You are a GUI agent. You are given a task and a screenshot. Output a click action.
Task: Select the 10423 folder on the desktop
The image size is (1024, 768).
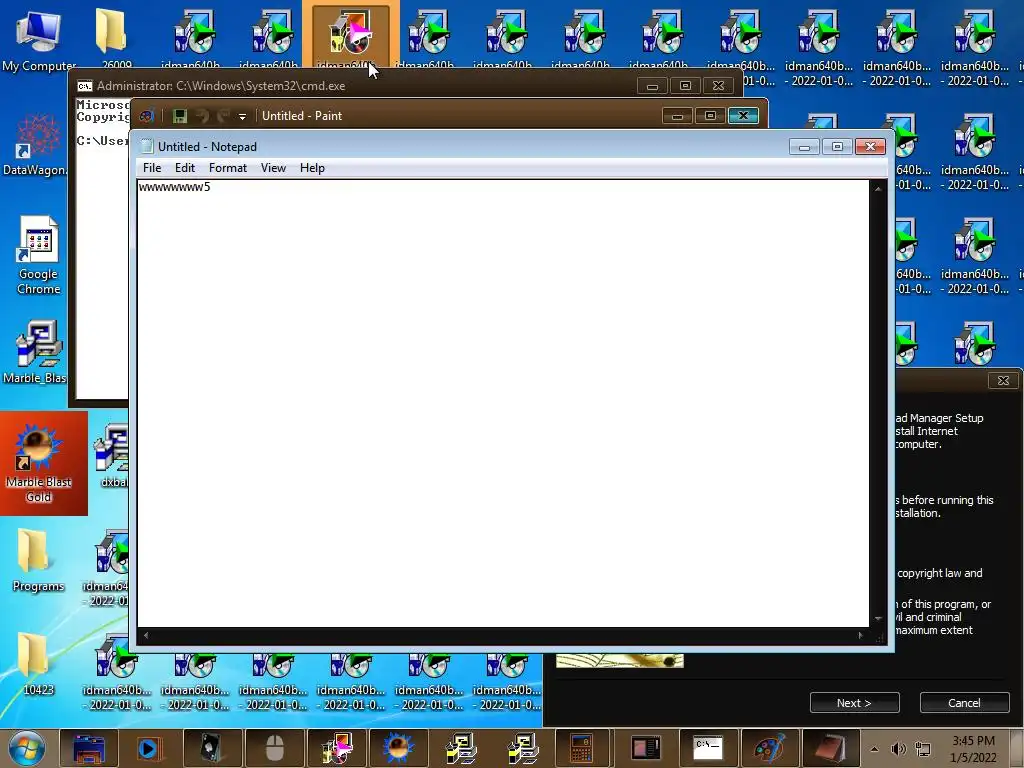click(37, 663)
